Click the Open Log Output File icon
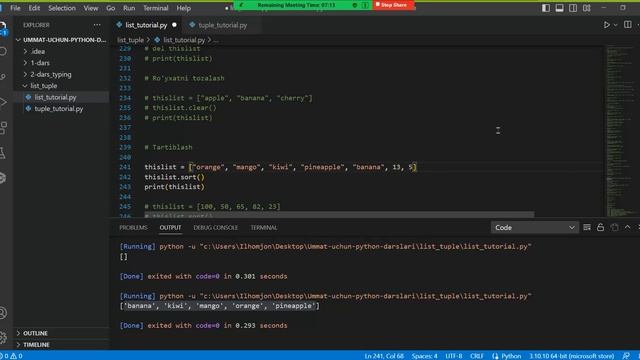The height and width of the screenshot is (360, 640). [614, 227]
